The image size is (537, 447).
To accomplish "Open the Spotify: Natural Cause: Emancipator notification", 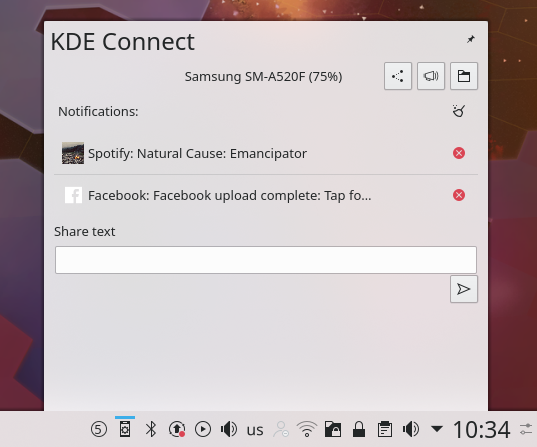I will pyautogui.click(x=197, y=153).
